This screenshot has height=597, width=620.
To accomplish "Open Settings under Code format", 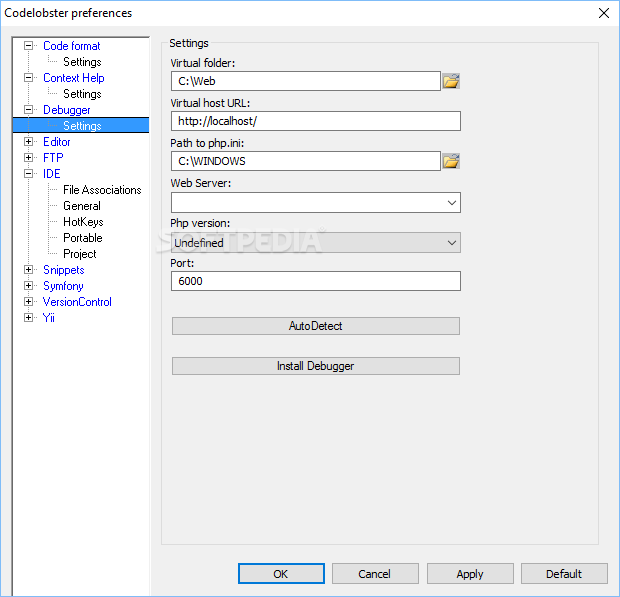I will [82, 62].
